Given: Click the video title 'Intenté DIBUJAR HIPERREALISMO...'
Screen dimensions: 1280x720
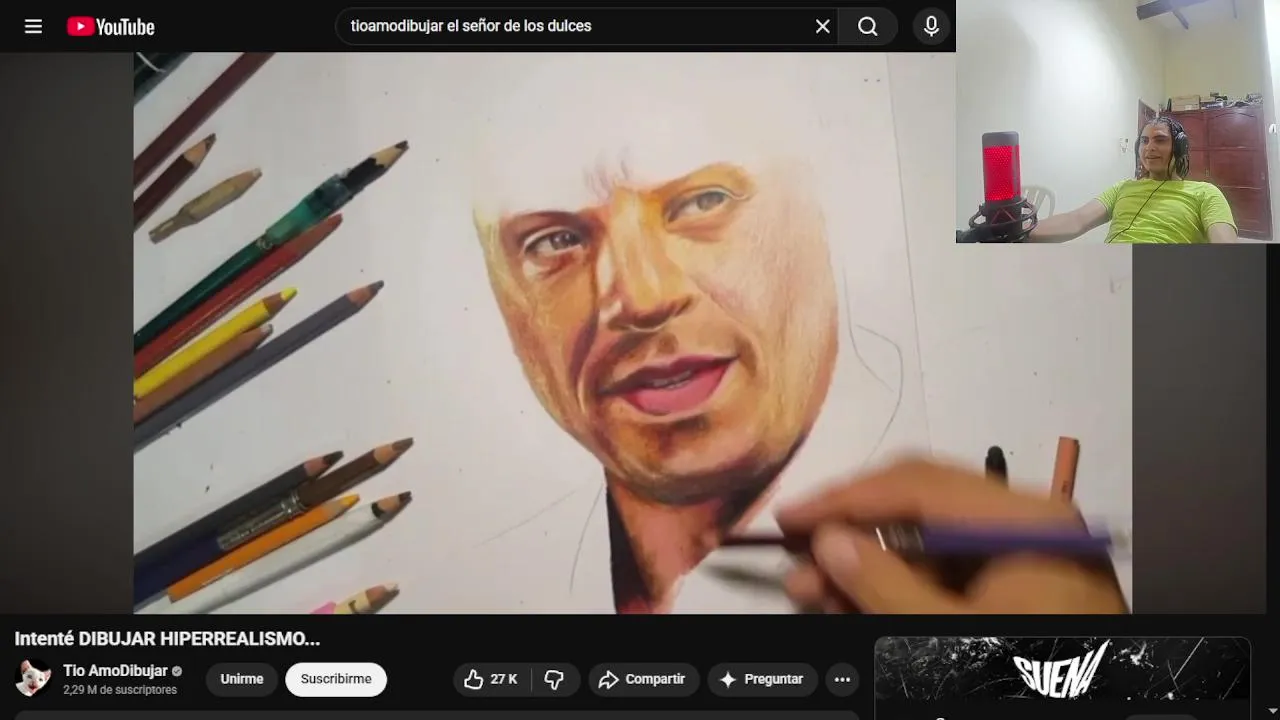Looking at the screenshot, I should [x=167, y=639].
